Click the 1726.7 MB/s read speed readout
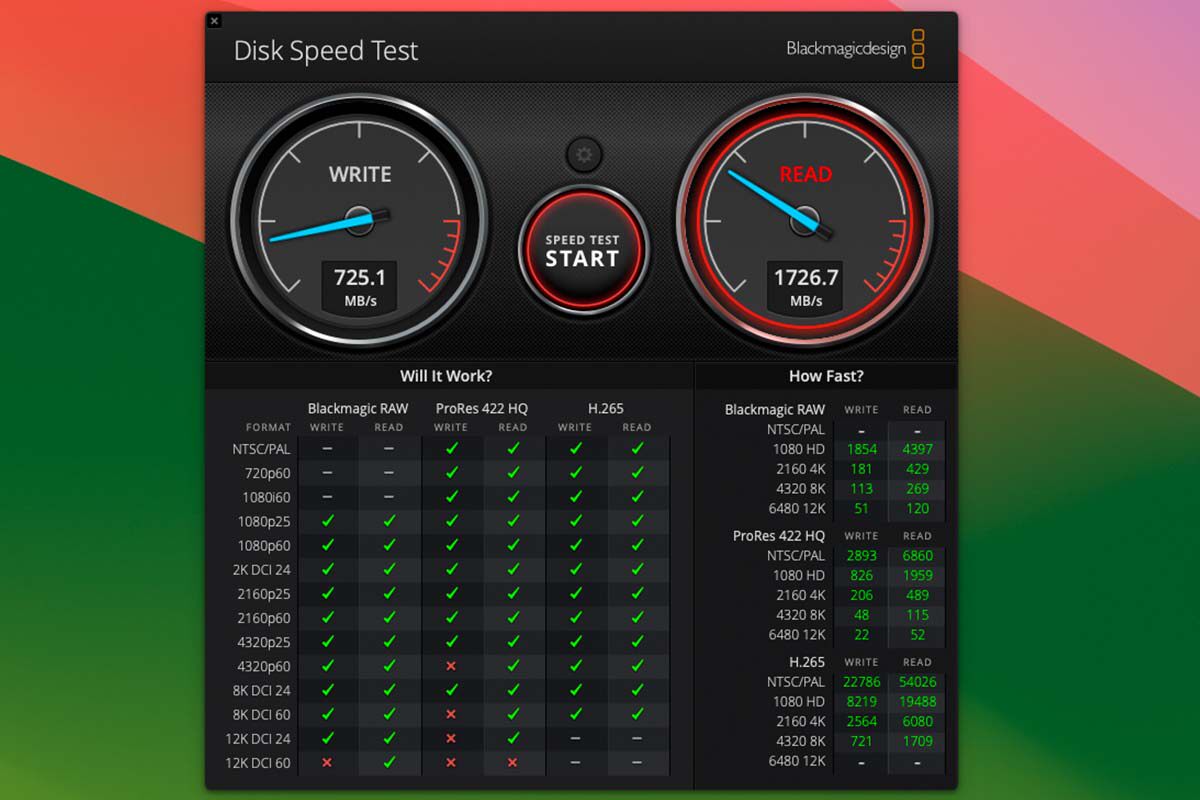The image size is (1200, 800). click(805, 287)
